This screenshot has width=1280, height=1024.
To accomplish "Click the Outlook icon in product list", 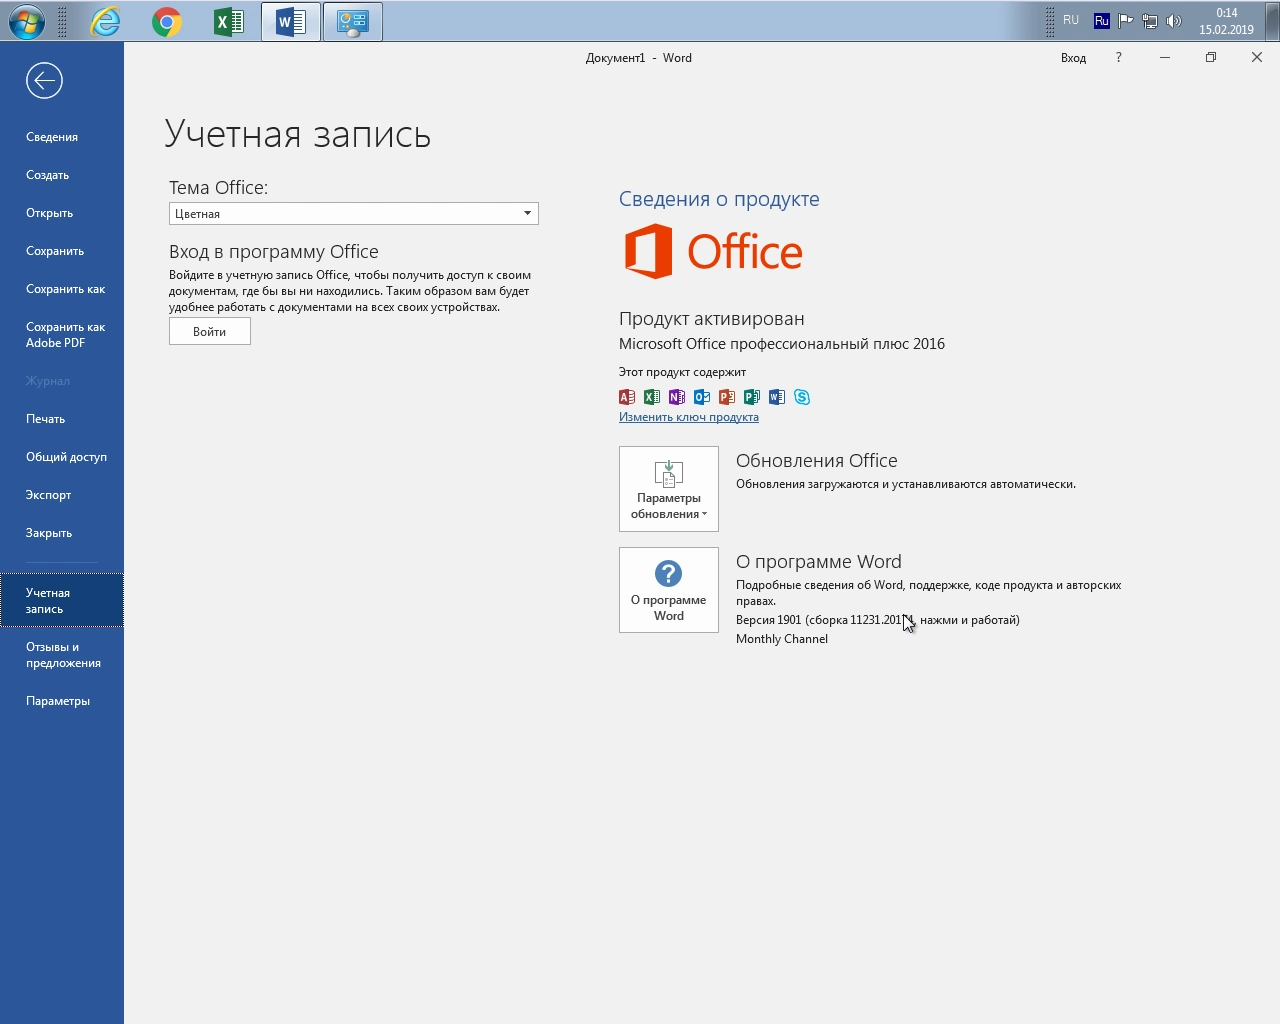I will [x=702, y=397].
